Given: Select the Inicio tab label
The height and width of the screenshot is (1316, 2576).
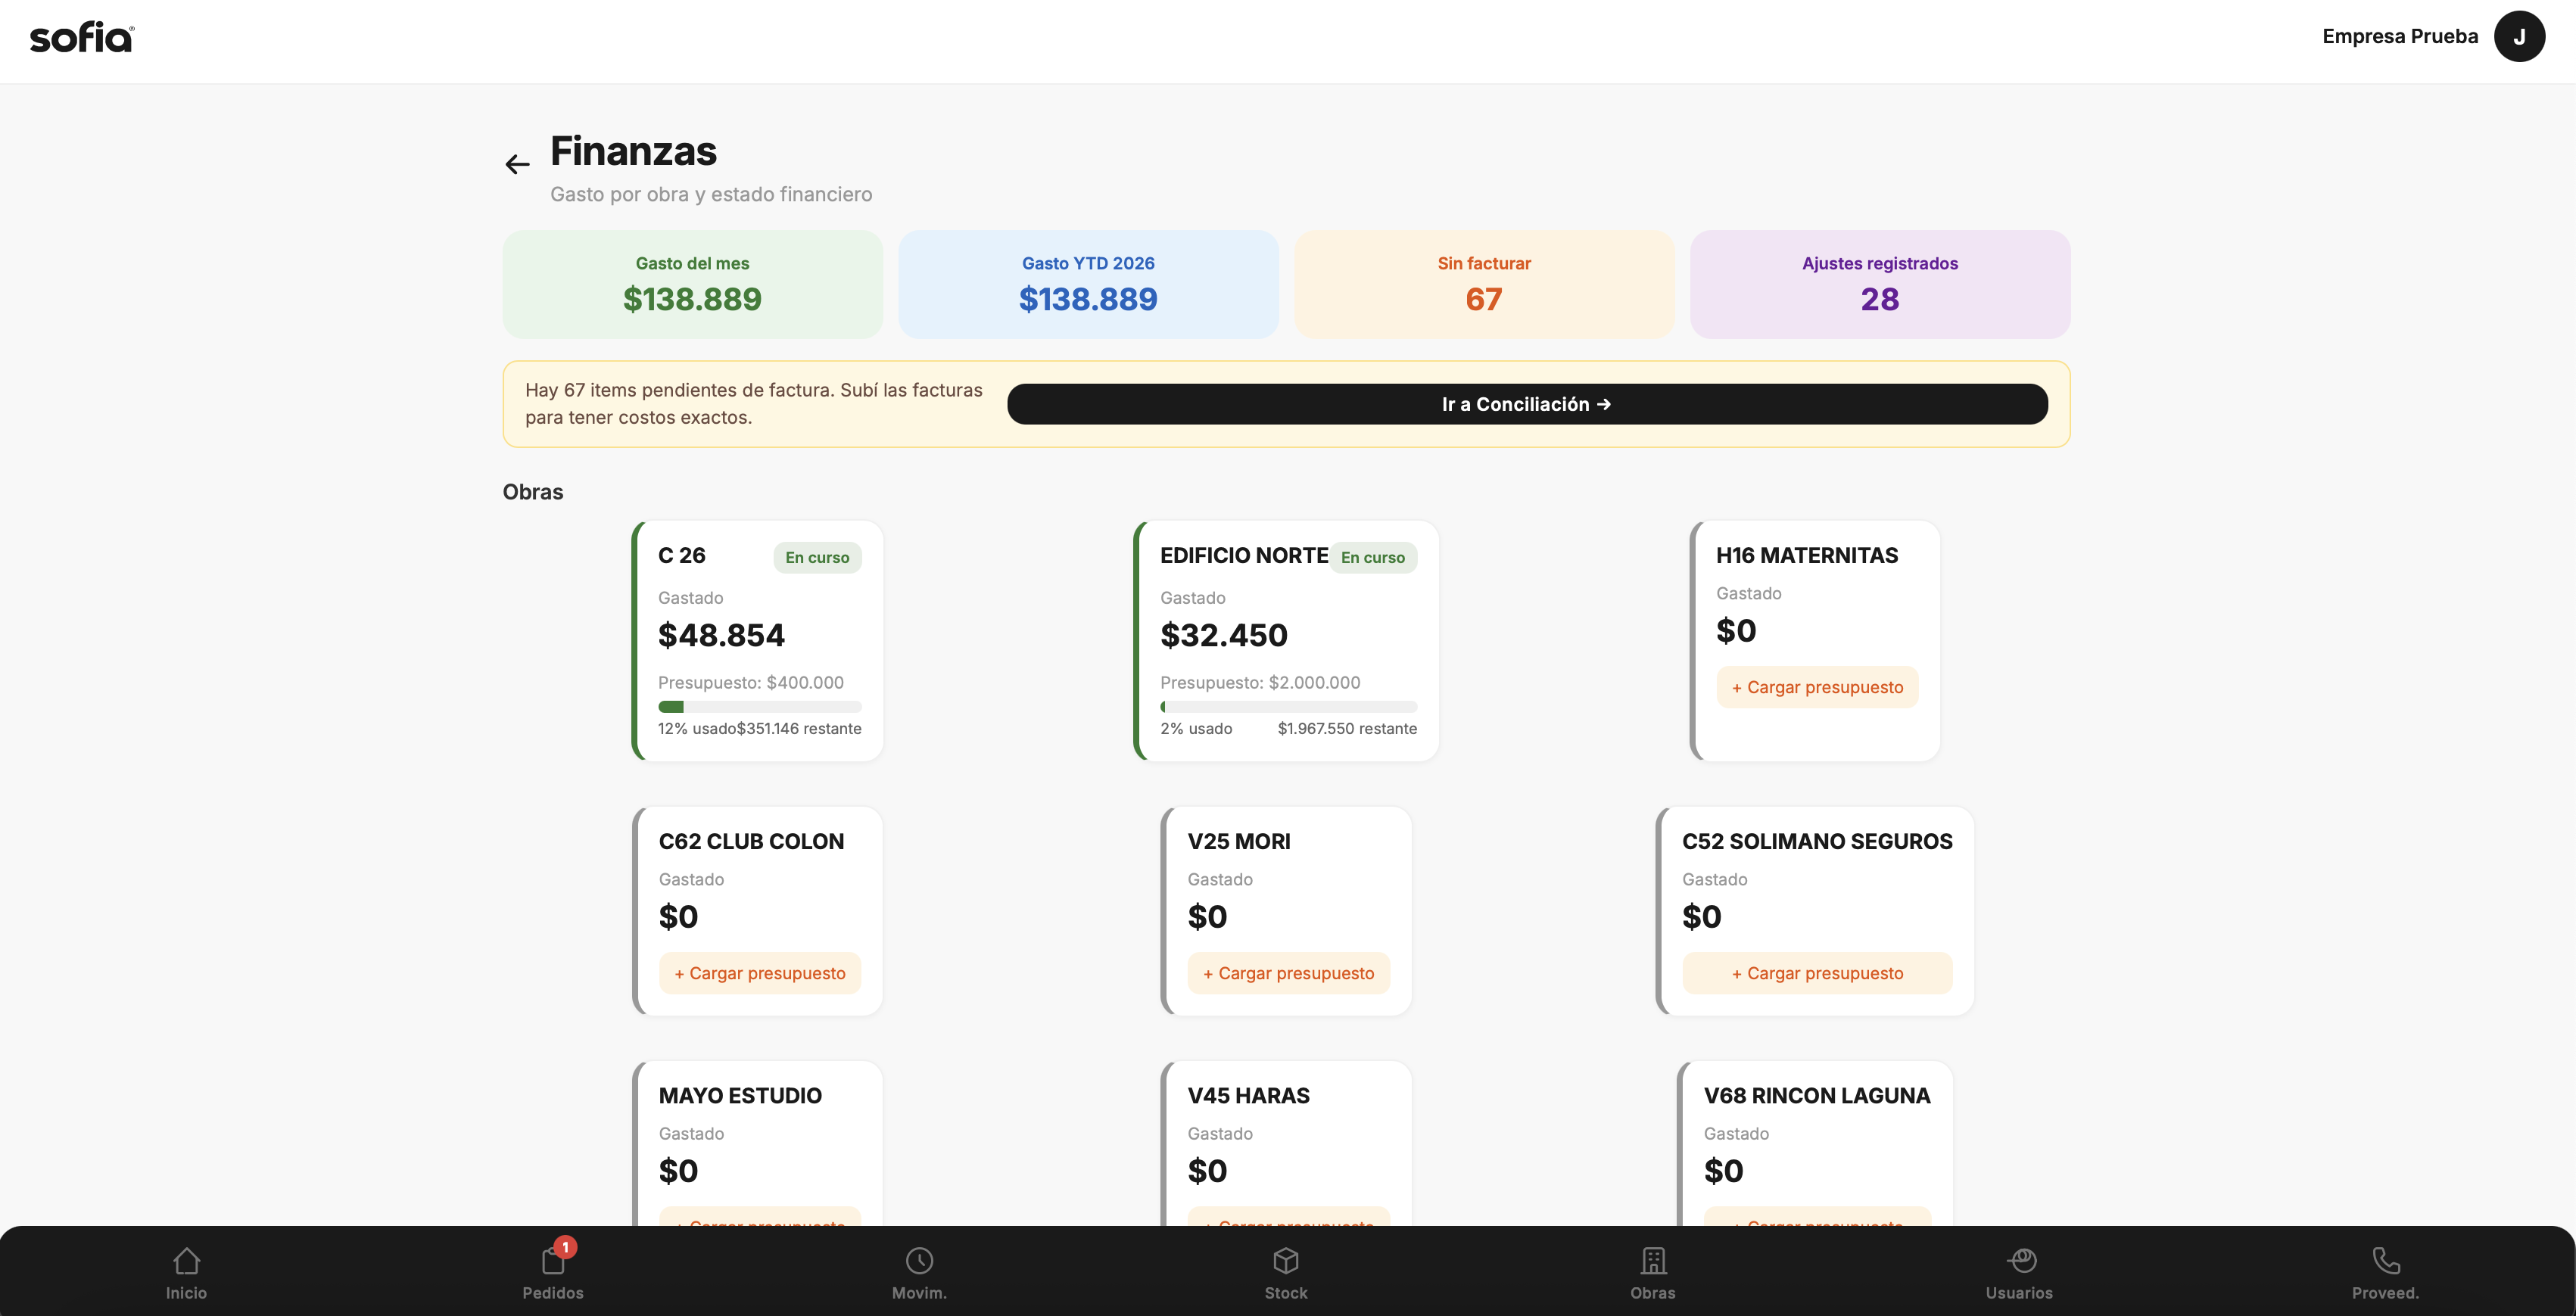Looking at the screenshot, I should 186,1292.
